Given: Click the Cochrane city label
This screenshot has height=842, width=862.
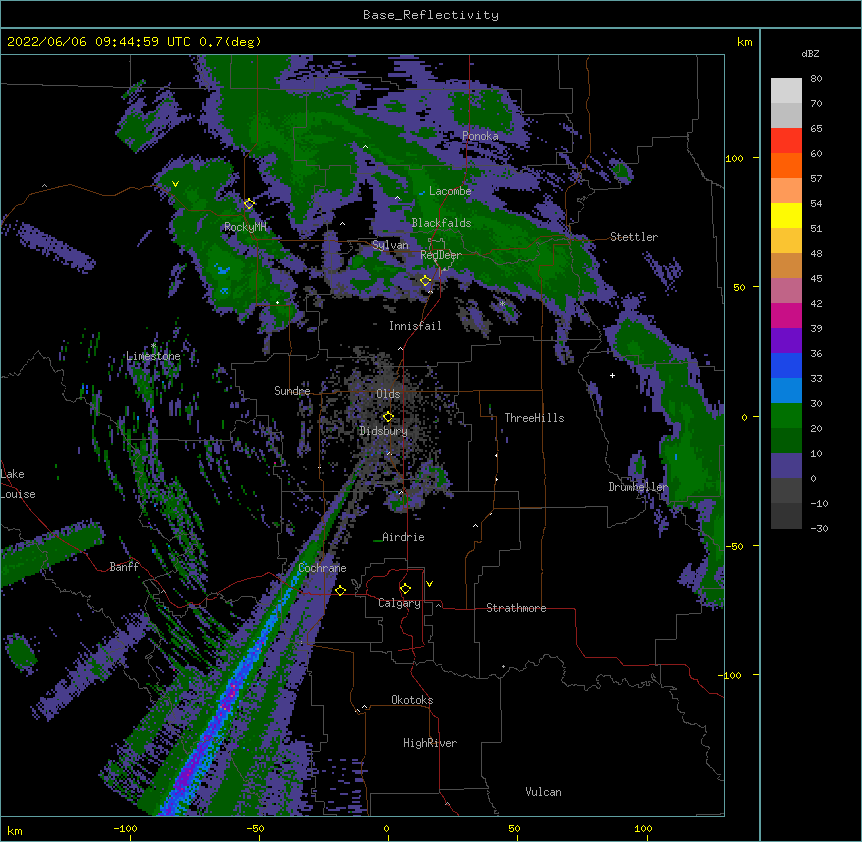Looking at the screenshot, I should (322, 568).
